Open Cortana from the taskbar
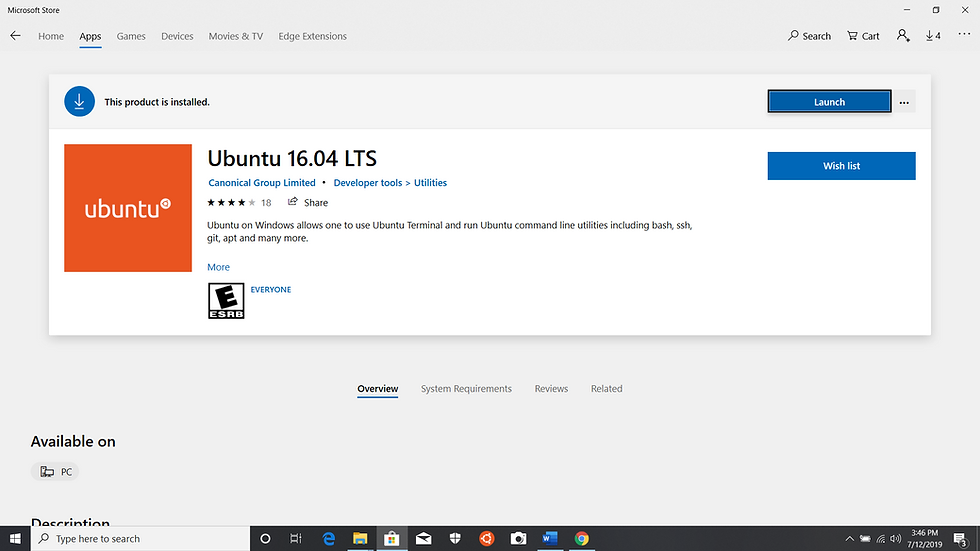This screenshot has height=551, width=980. point(265,539)
